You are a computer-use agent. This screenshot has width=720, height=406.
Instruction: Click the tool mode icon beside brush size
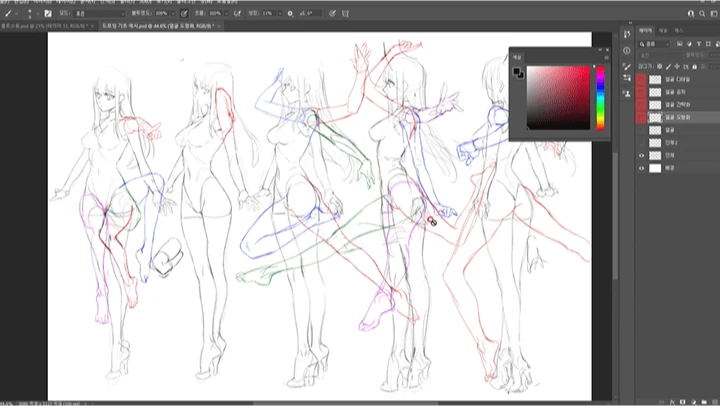[48, 13]
